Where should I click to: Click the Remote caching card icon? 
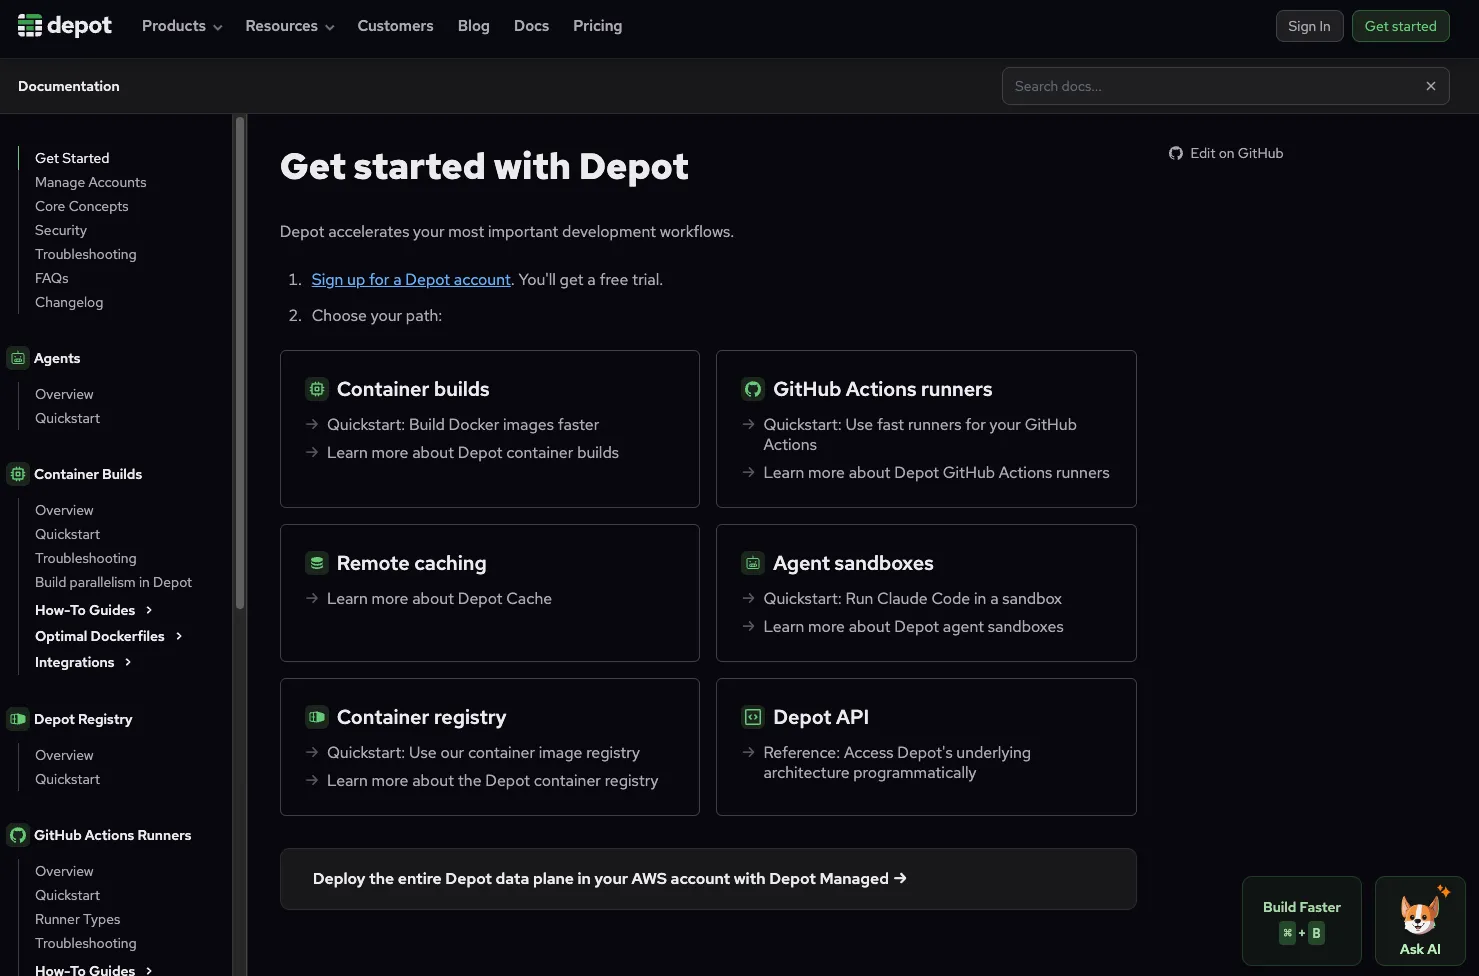click(x=317, y=563)
